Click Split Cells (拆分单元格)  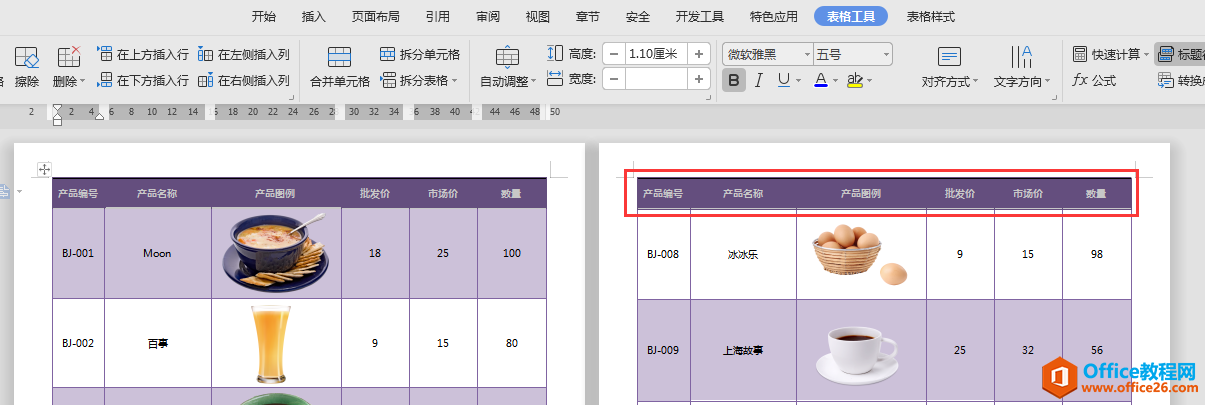click(x=419, y=54)
